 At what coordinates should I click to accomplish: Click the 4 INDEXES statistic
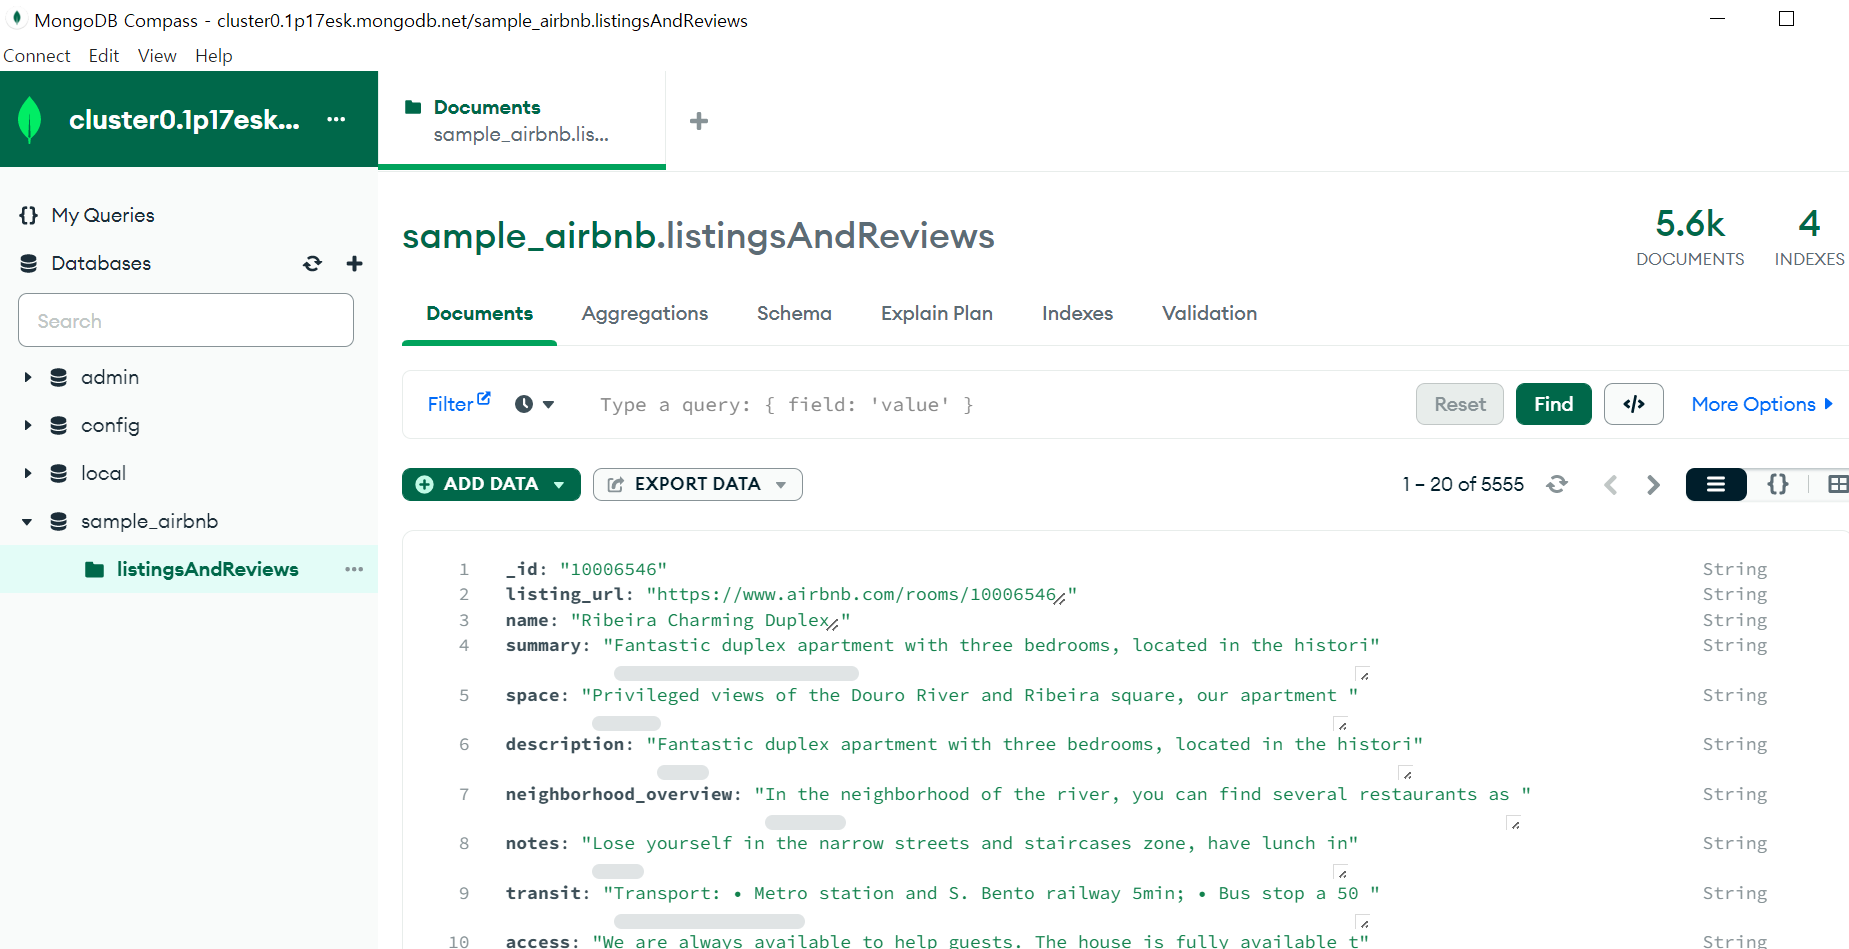(x=1809, y=237)
